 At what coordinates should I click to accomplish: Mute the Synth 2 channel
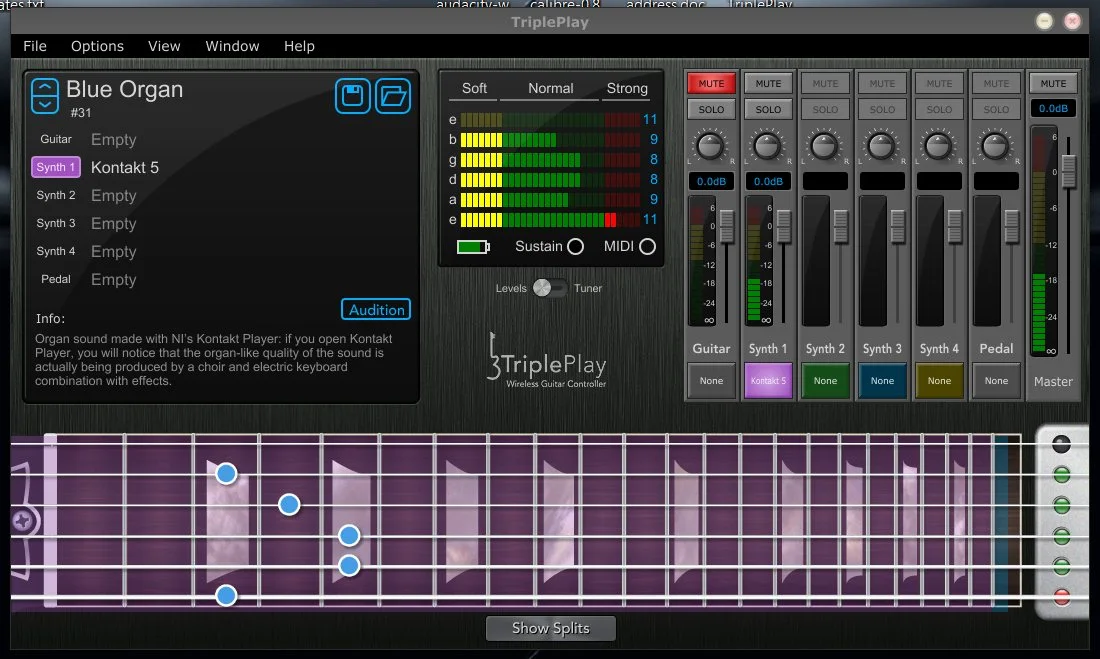pos(825,84)
